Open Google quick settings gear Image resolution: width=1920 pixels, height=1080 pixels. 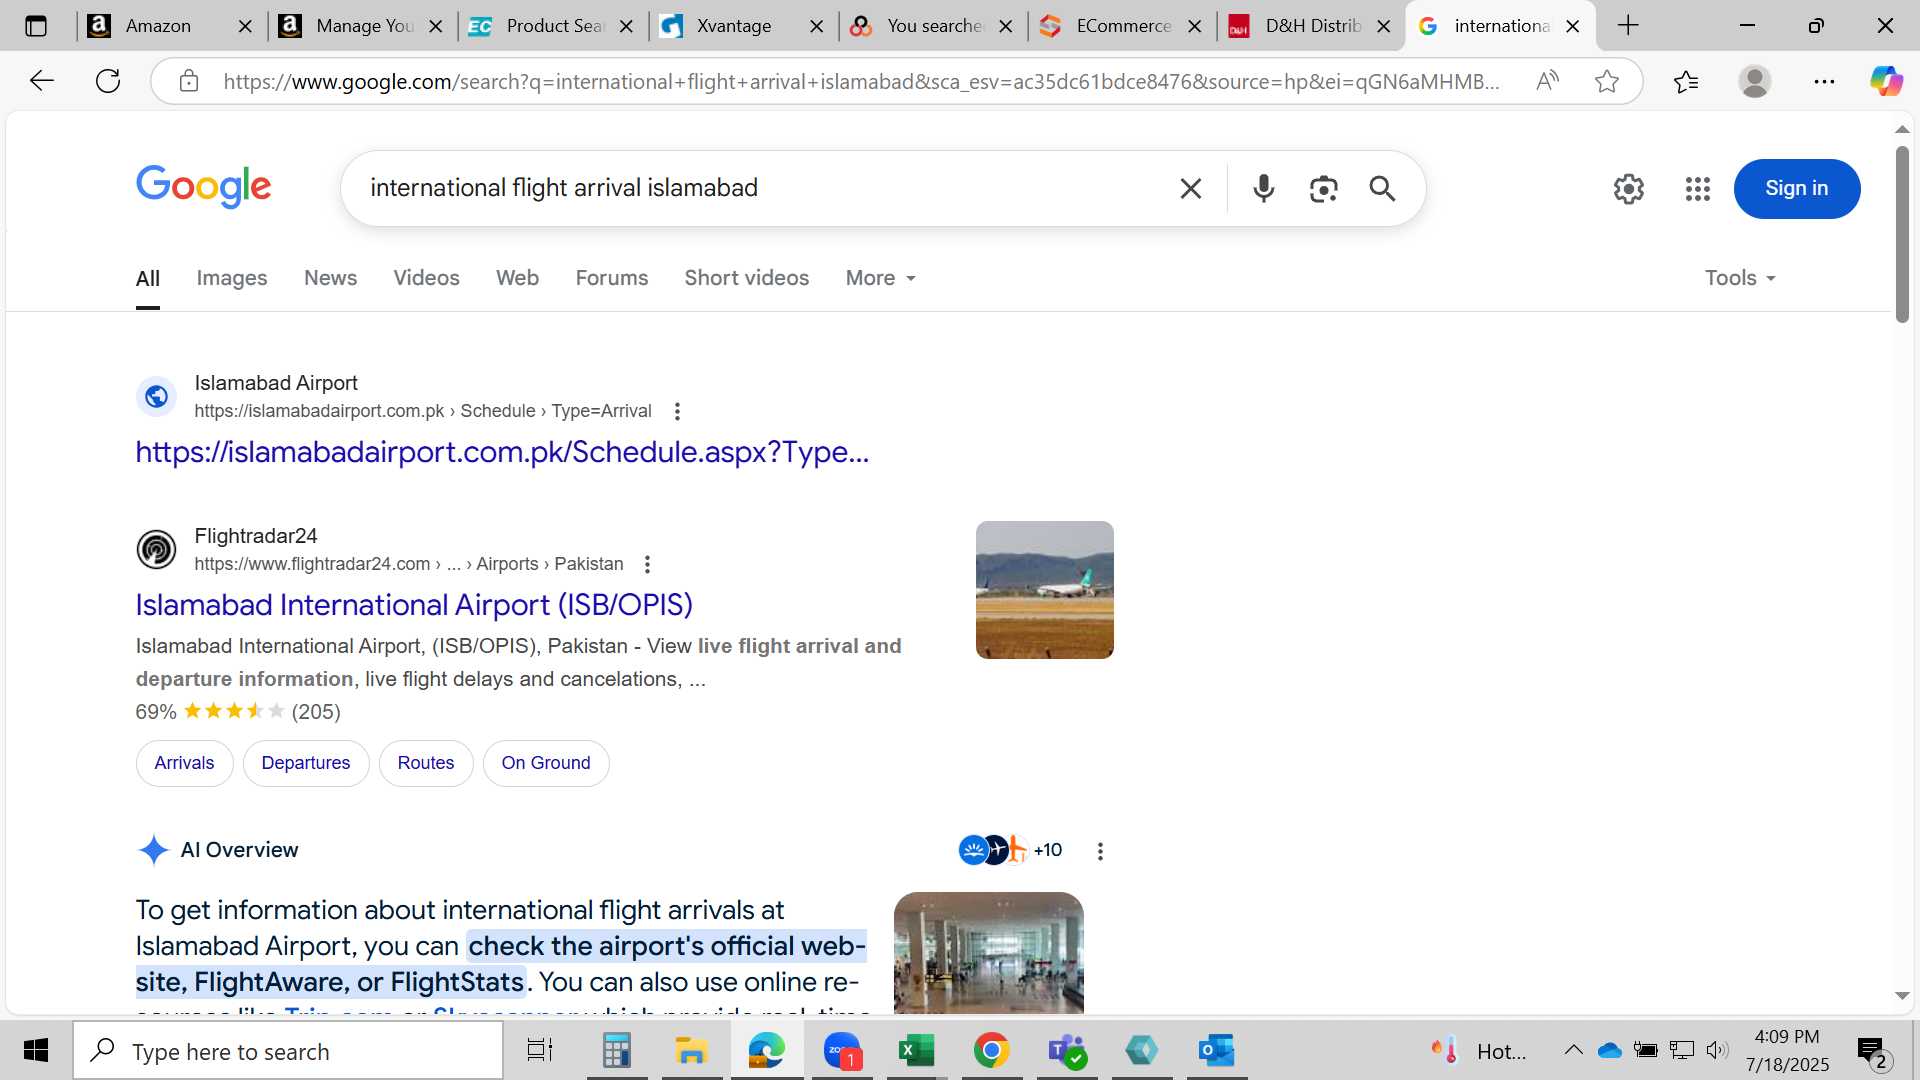[1629, 188]
